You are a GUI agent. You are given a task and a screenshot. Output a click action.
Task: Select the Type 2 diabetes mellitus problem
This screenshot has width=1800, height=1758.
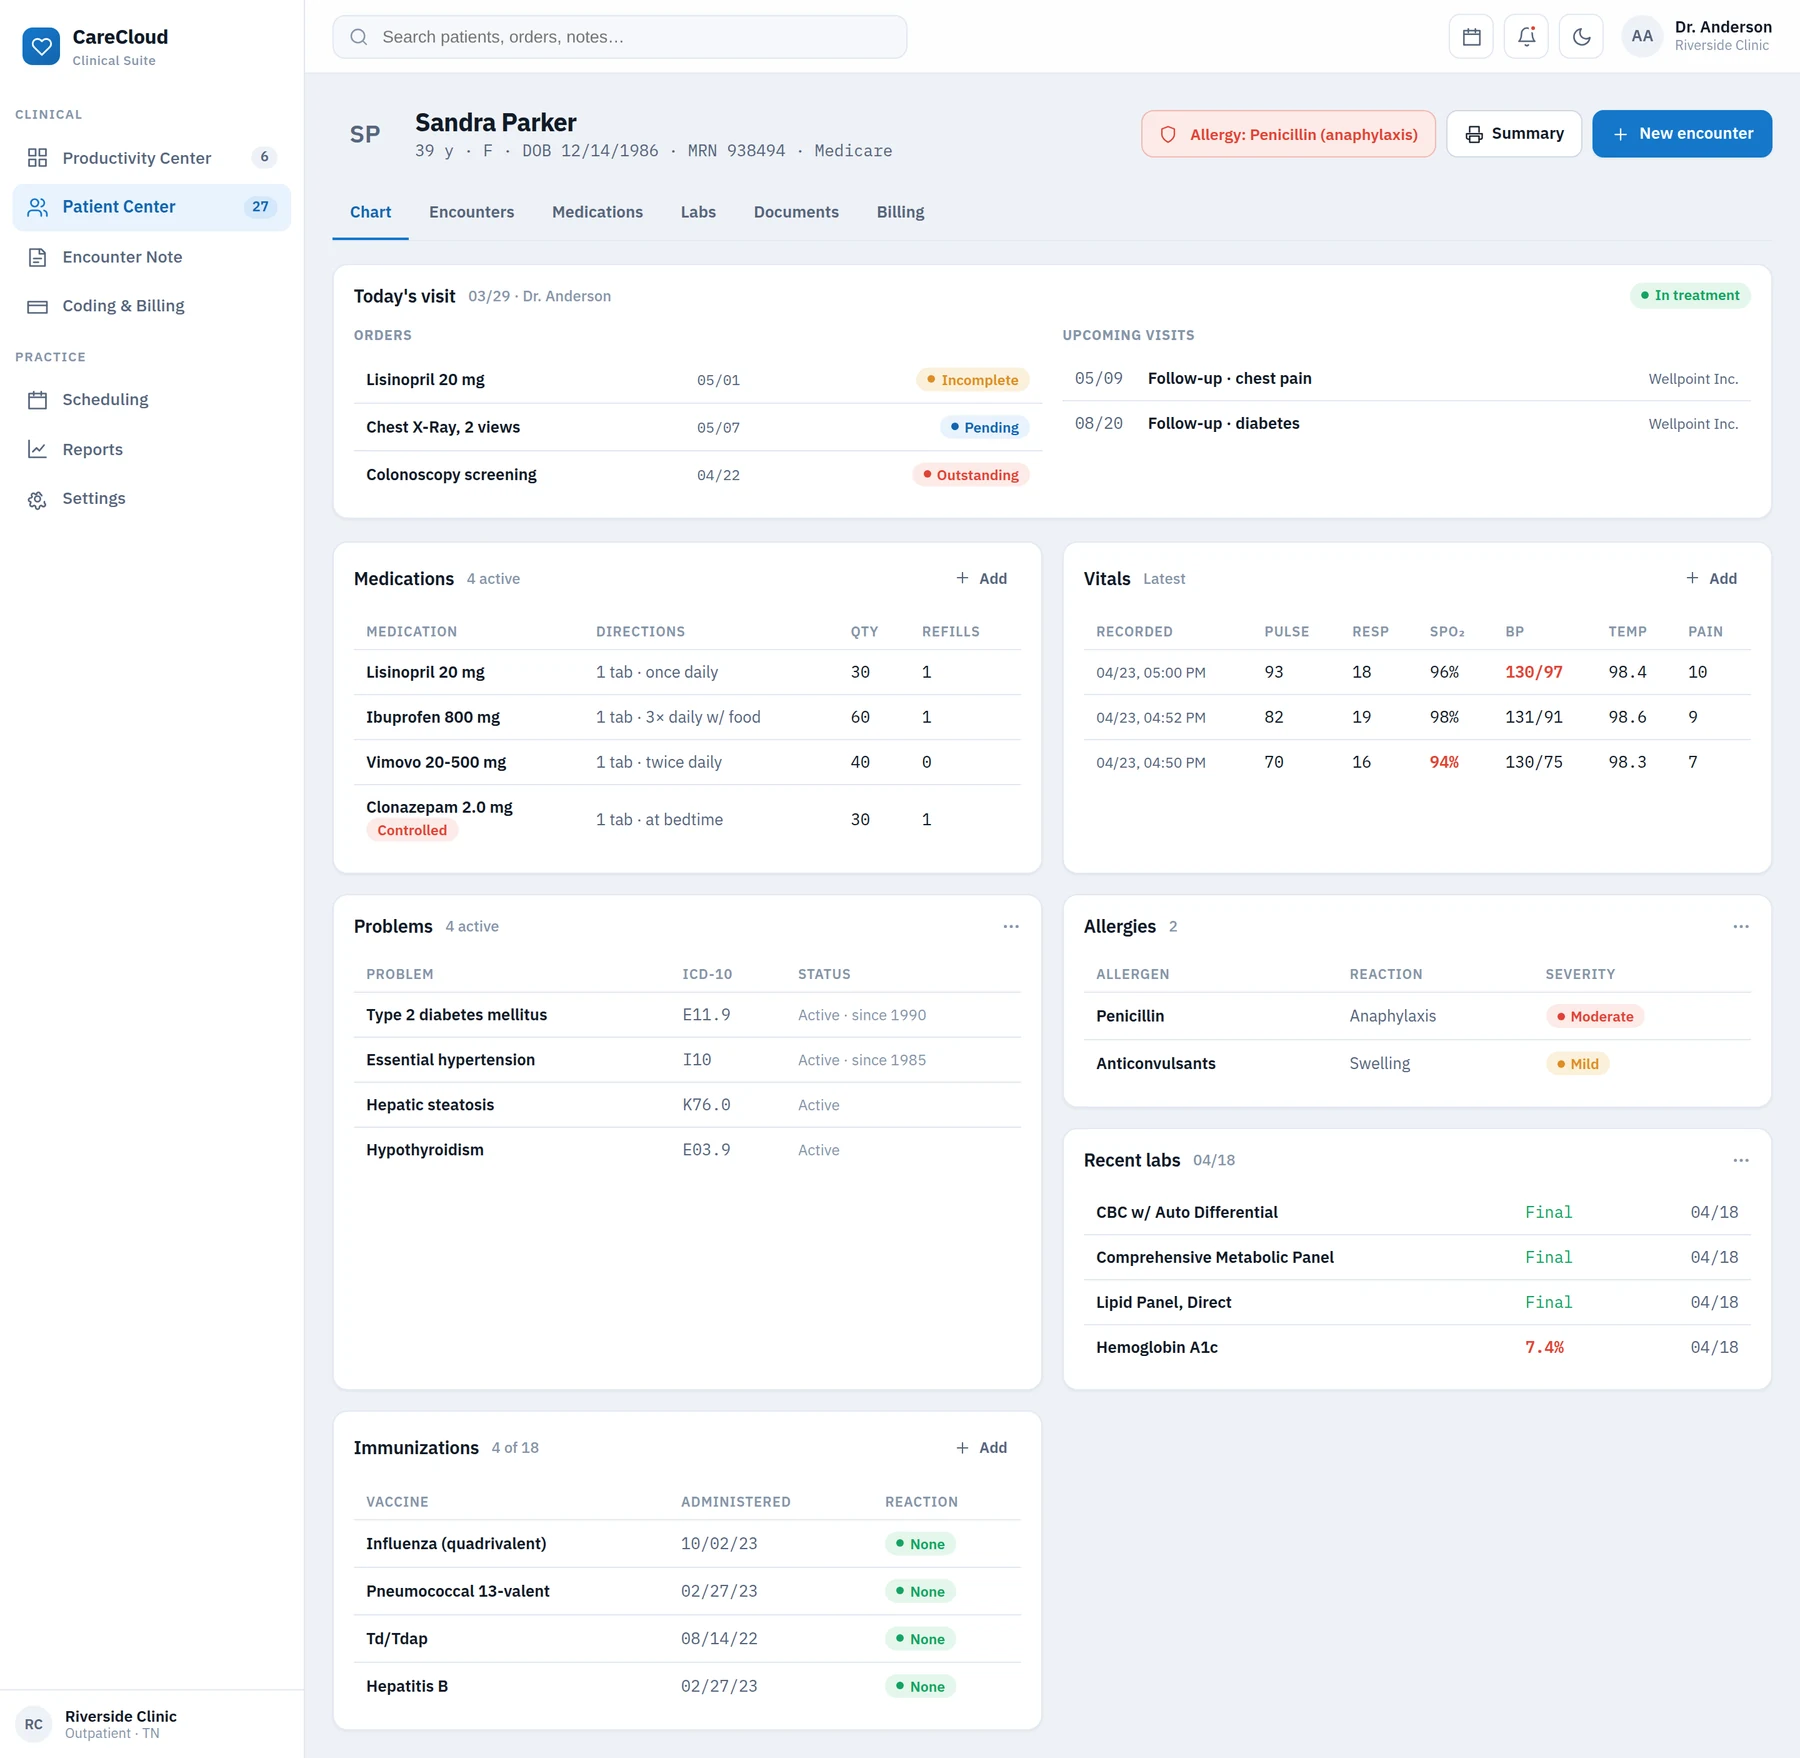[x=687, y=1016]
